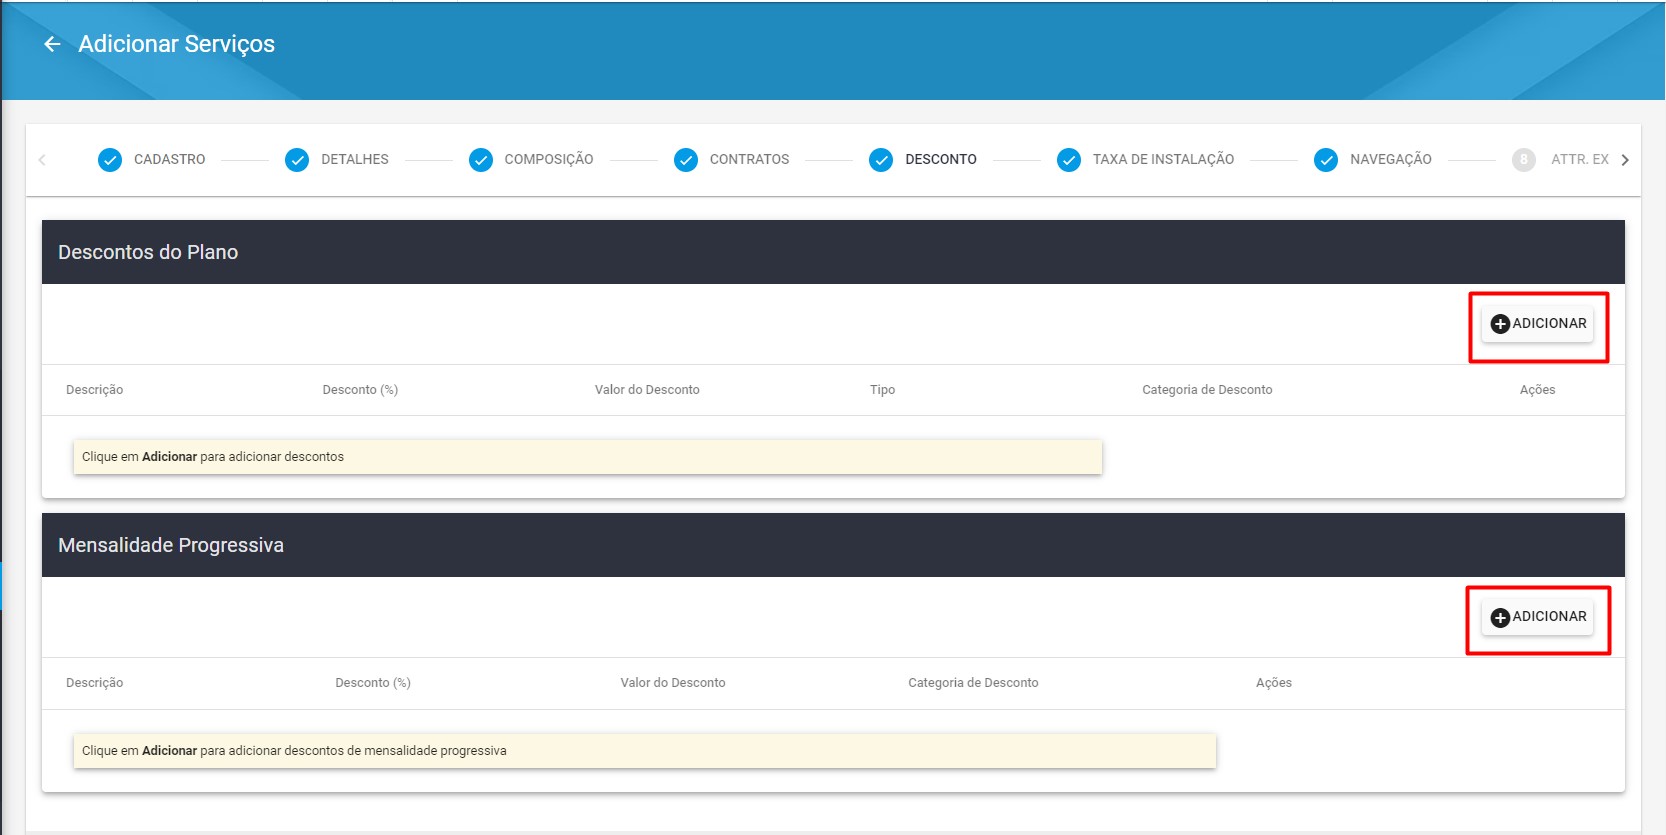Go to the NAVEGAÇÃO step

pos(1391,160)
